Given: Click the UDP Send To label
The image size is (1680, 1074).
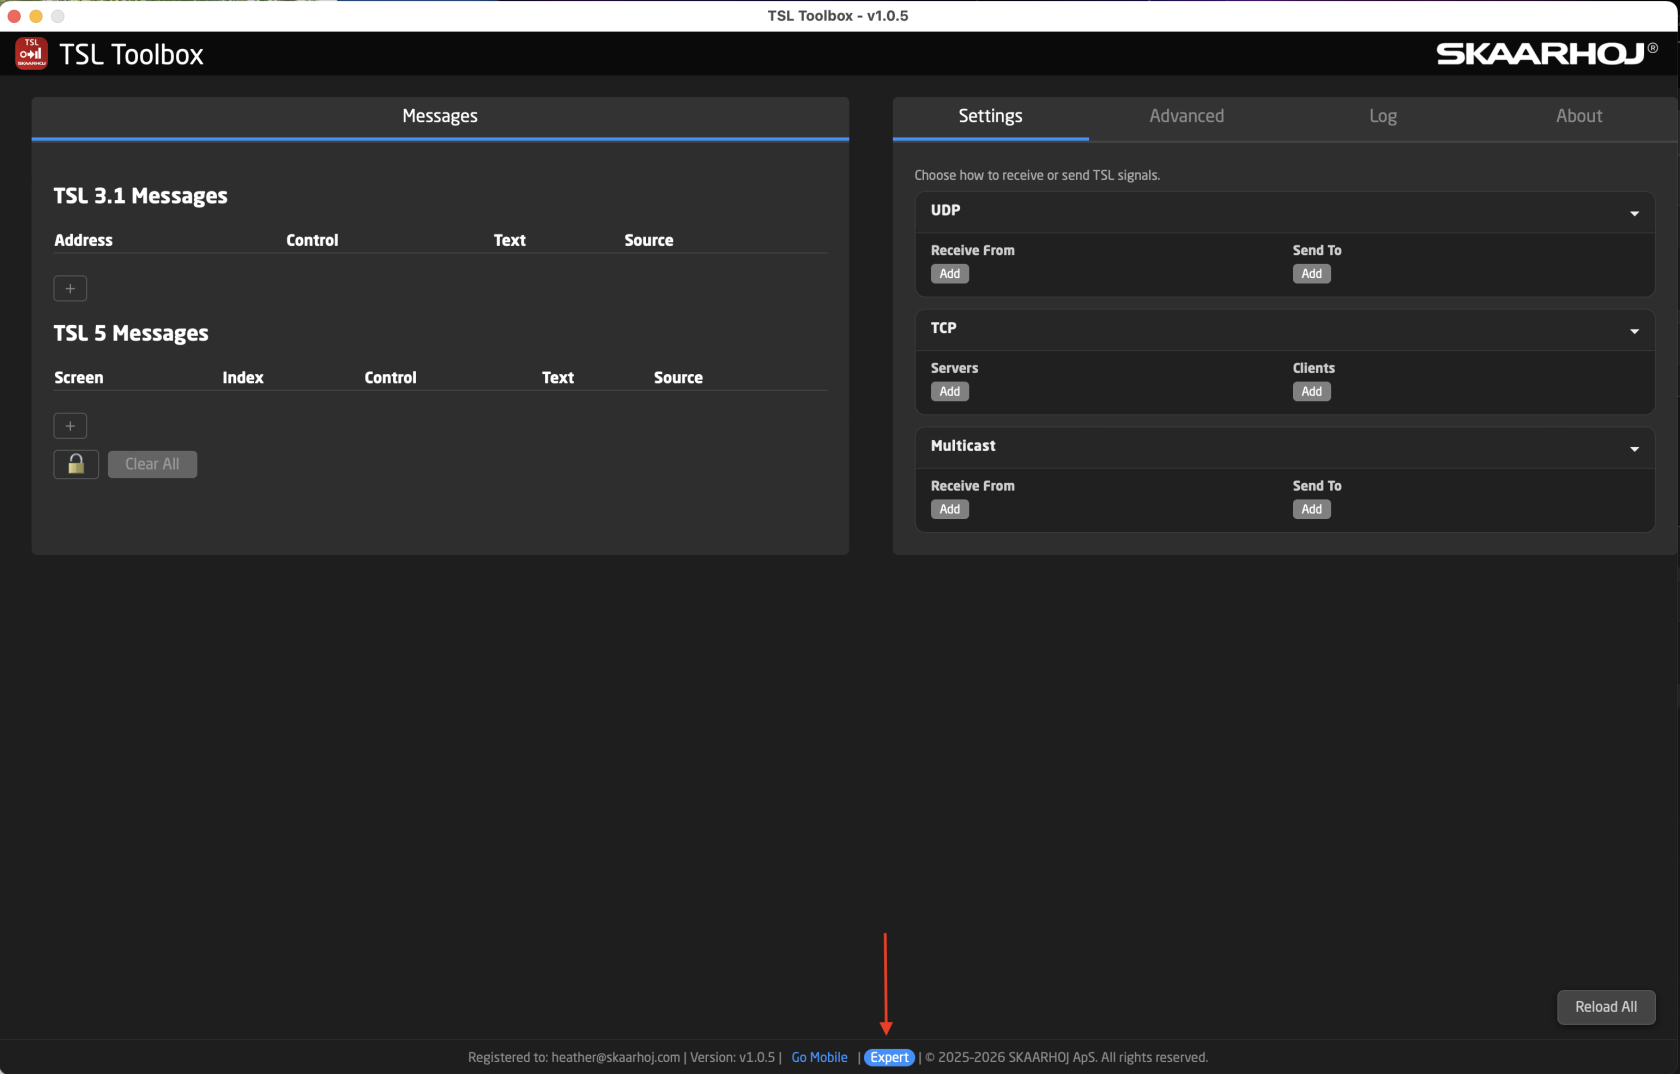Looking at the screenshot, I should point(1317,250).
